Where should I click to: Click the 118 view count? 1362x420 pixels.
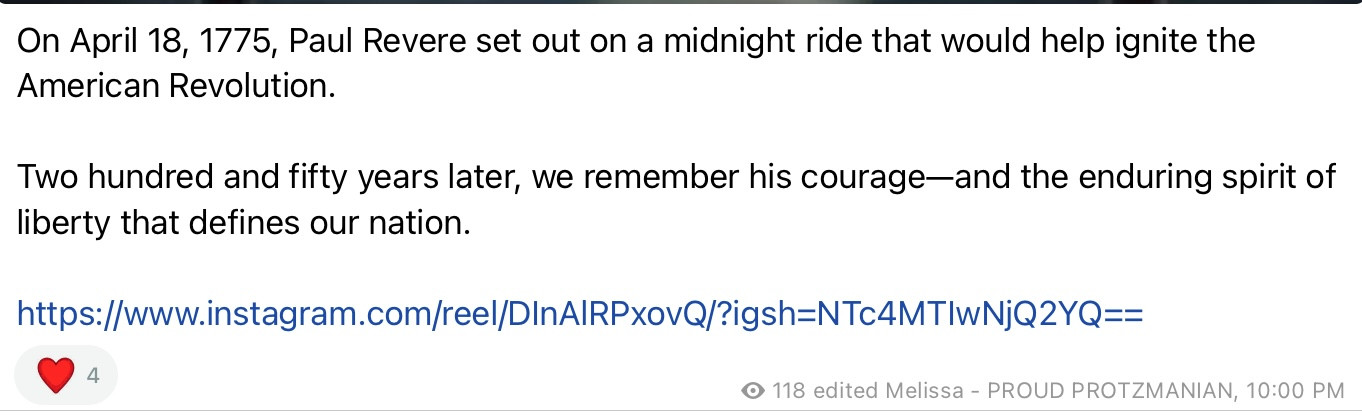790,390
